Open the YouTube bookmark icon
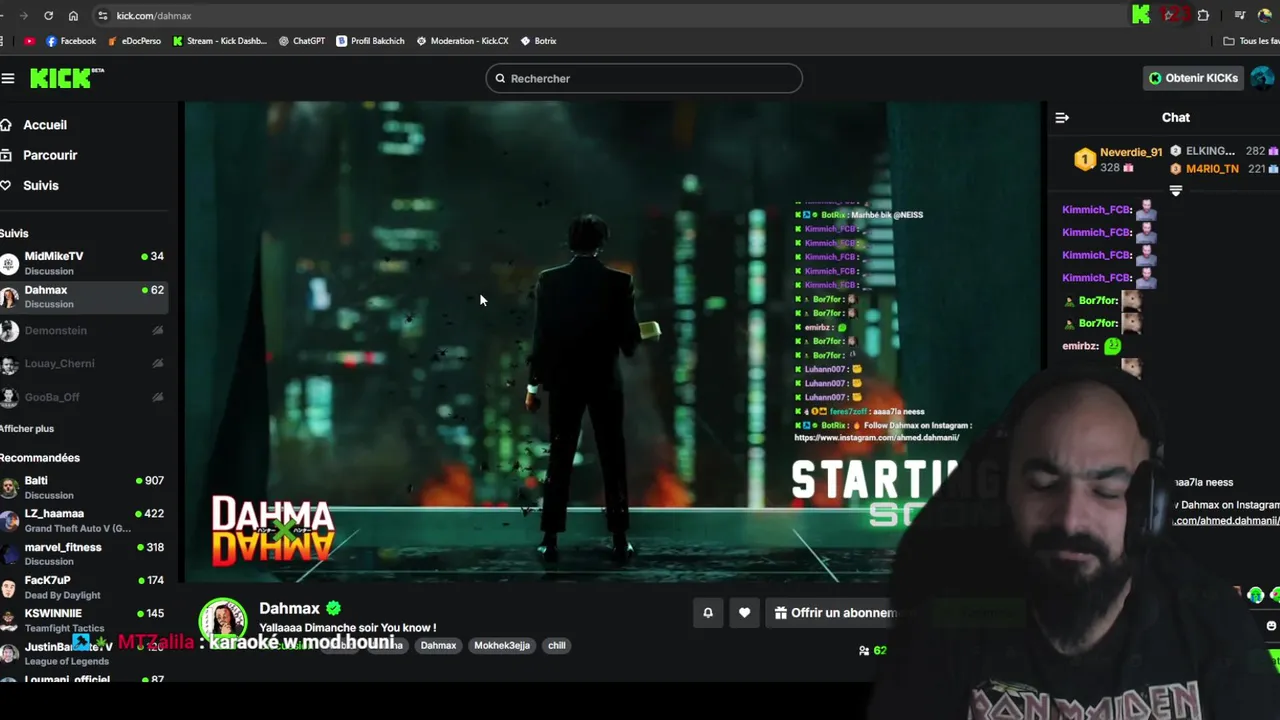Viewport: 1280px width, 720px height. (x=29, y=41)
